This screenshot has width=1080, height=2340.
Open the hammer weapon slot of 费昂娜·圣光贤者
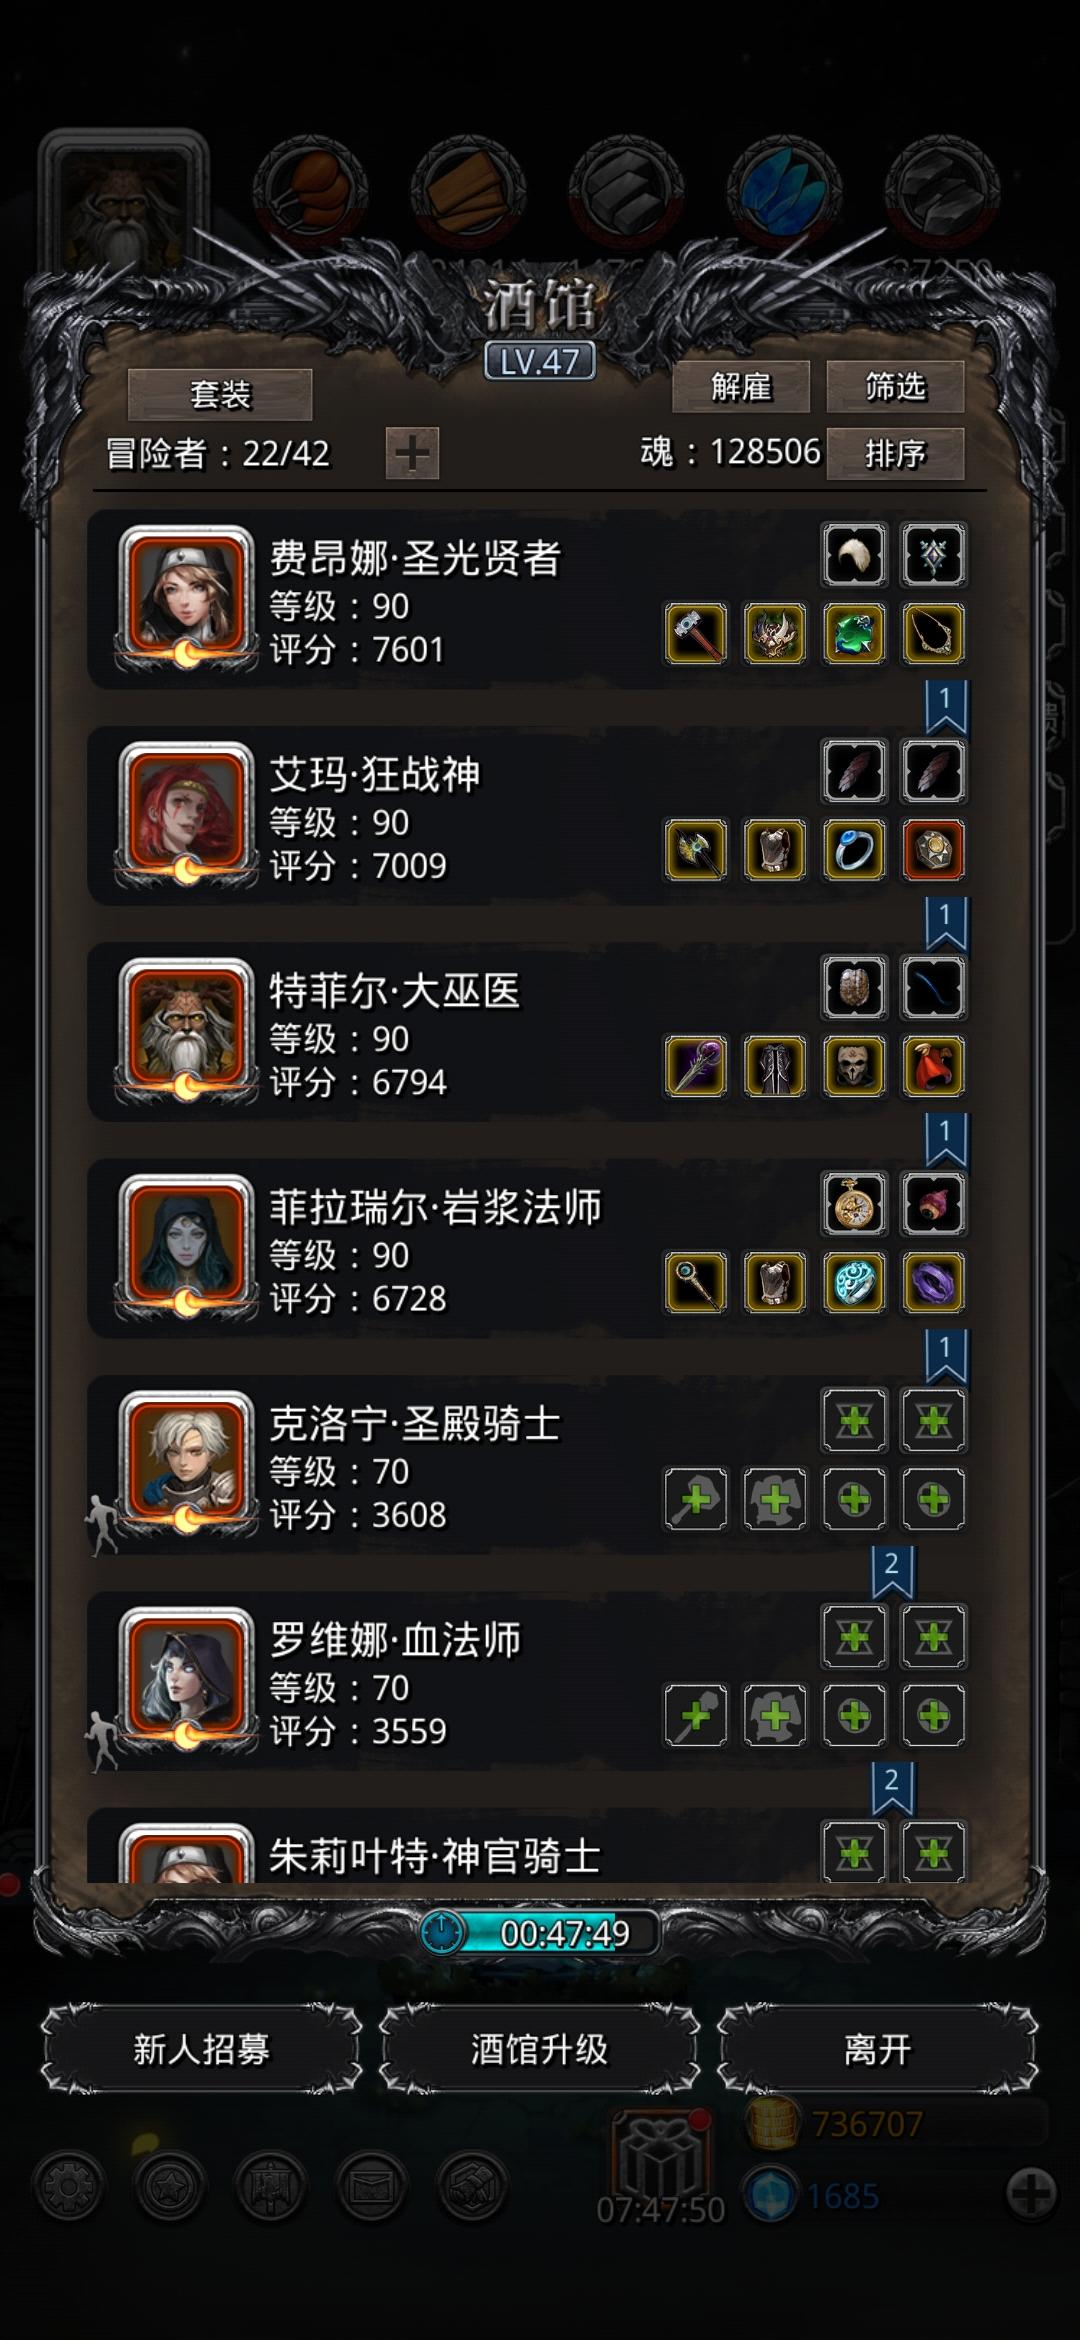click(696, 633)
